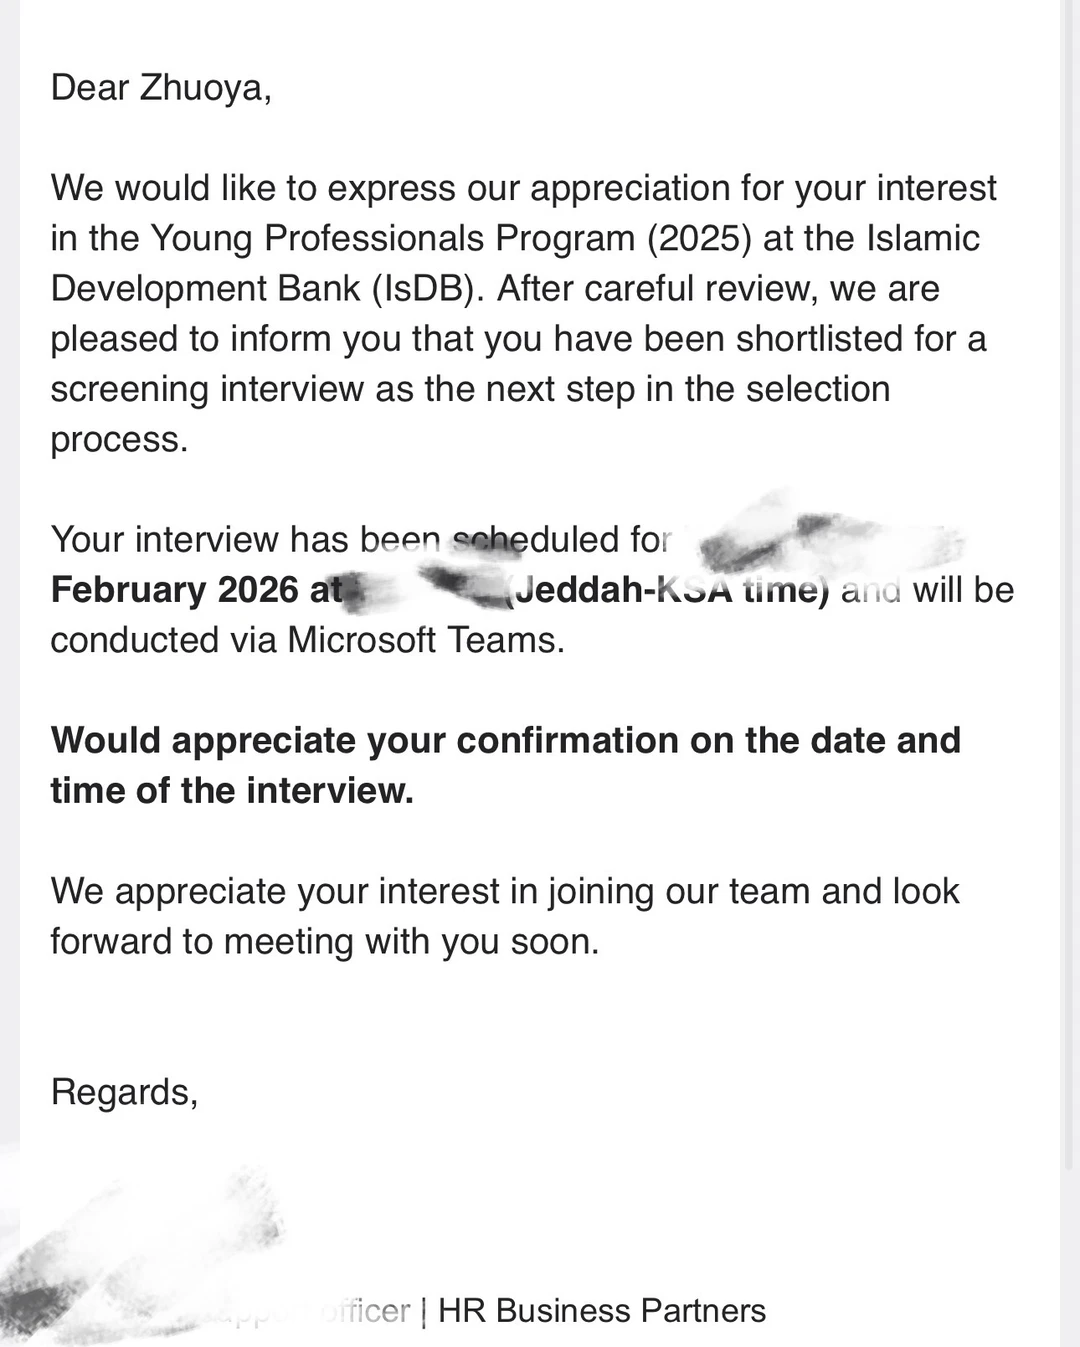Click "forward to meeting with you soon."
Image resolution: width=1080 pixels, height=1347 pixels.
tap(325, 941)
